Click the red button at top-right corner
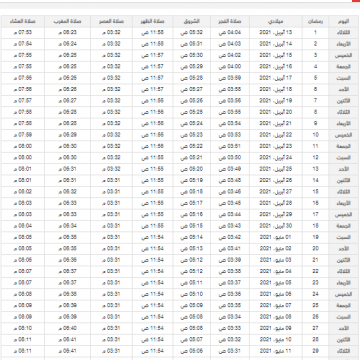The width and height of the screenshot is (360, 360). click(356, 1)
